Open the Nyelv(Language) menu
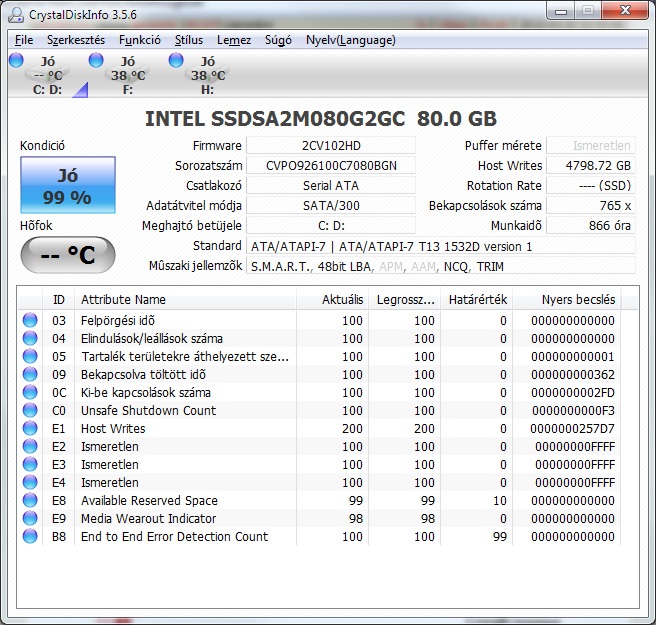 tap(351, 40)
